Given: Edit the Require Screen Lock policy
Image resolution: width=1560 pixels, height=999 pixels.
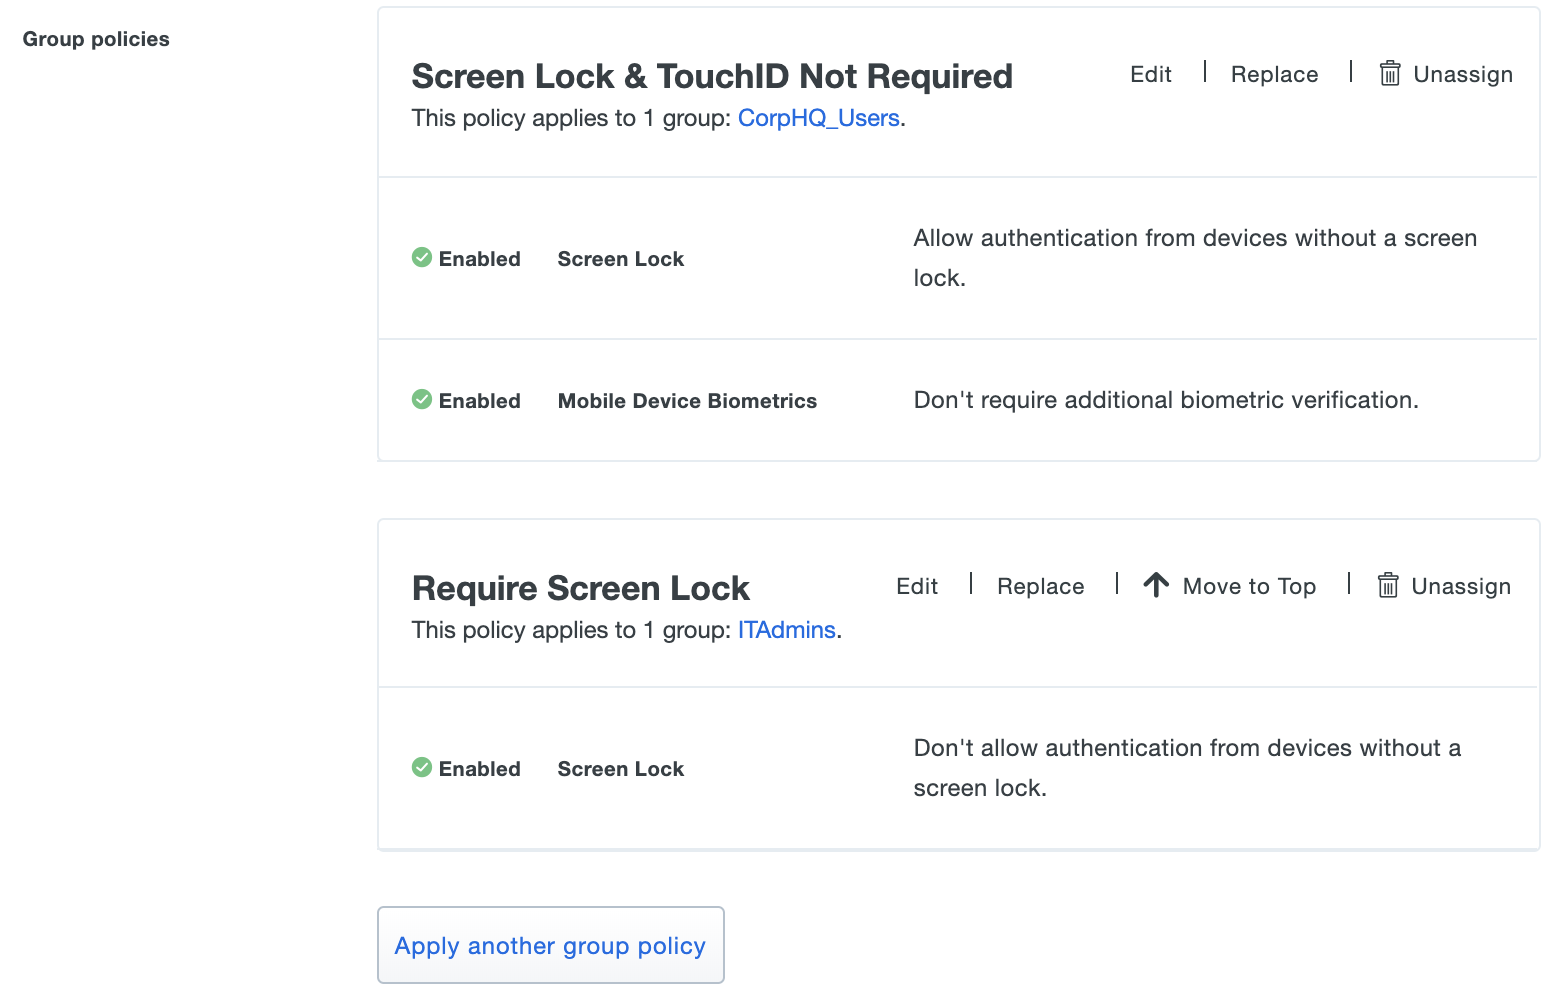Looking at the screenshot, I should coord(916,587).
